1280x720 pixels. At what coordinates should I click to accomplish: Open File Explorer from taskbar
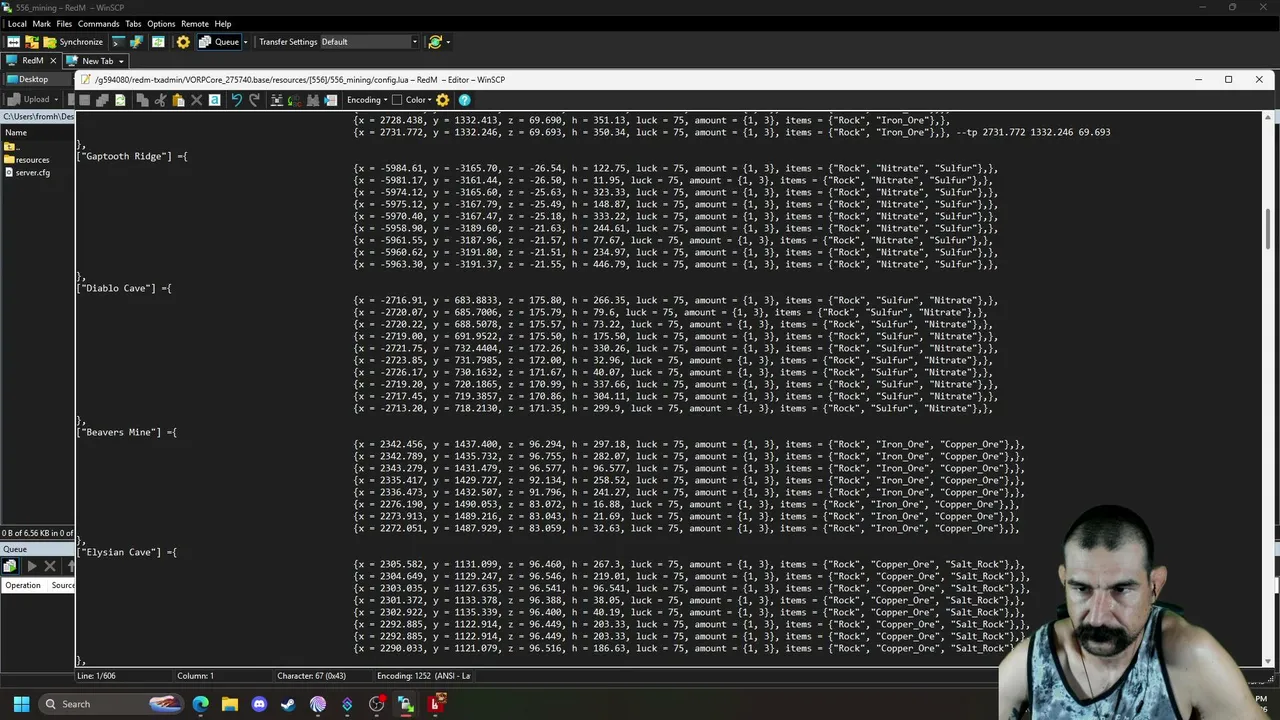point(230,704)
